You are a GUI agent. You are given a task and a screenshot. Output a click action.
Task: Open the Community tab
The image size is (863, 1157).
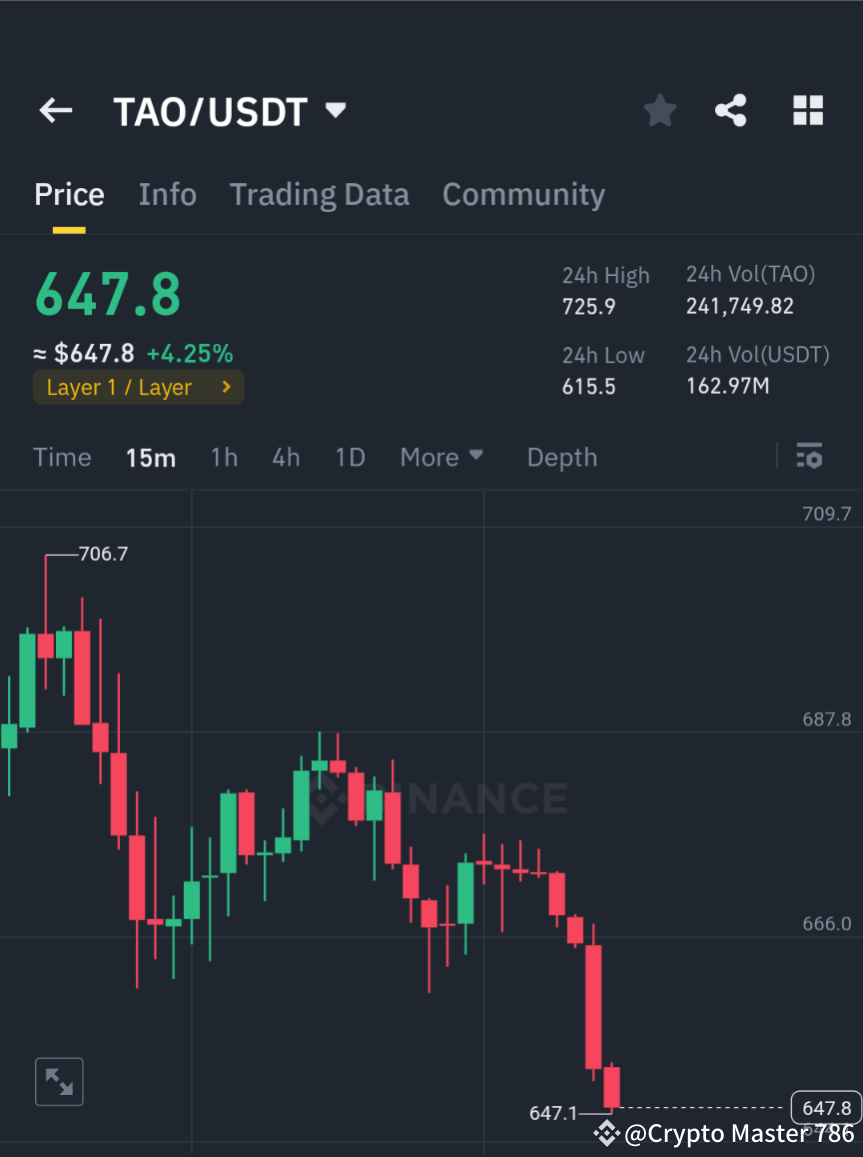(523, 194)
